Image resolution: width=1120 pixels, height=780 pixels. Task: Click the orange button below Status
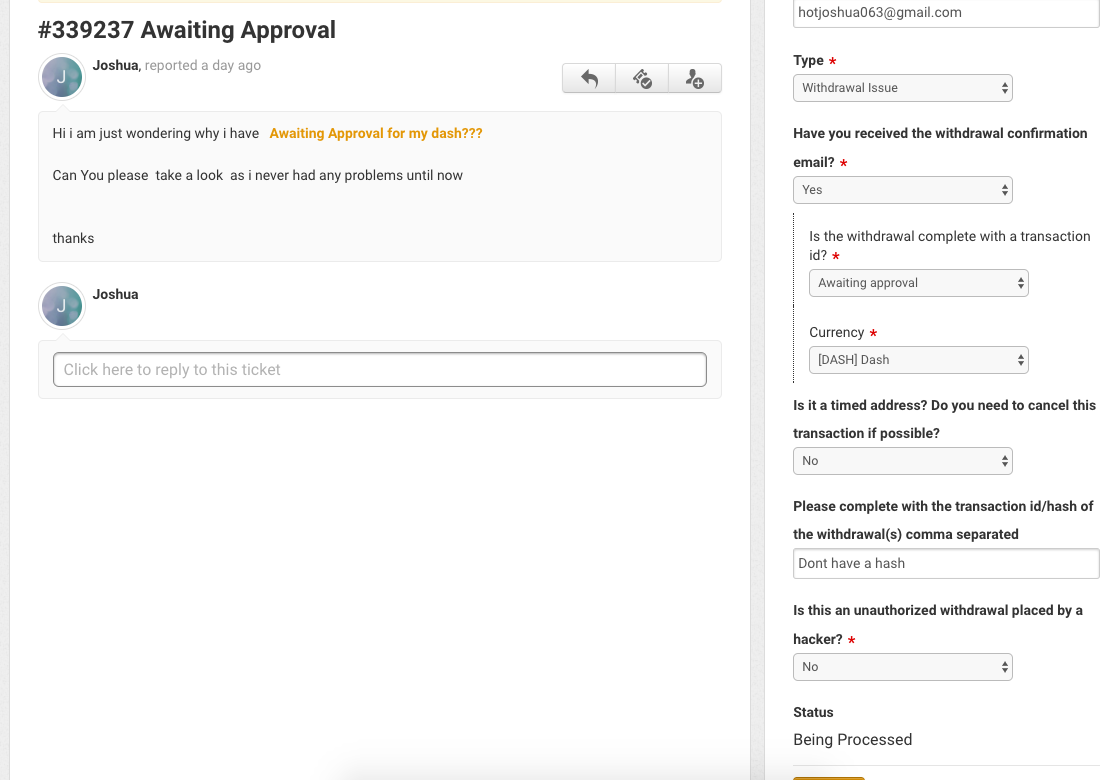[828, 776]
